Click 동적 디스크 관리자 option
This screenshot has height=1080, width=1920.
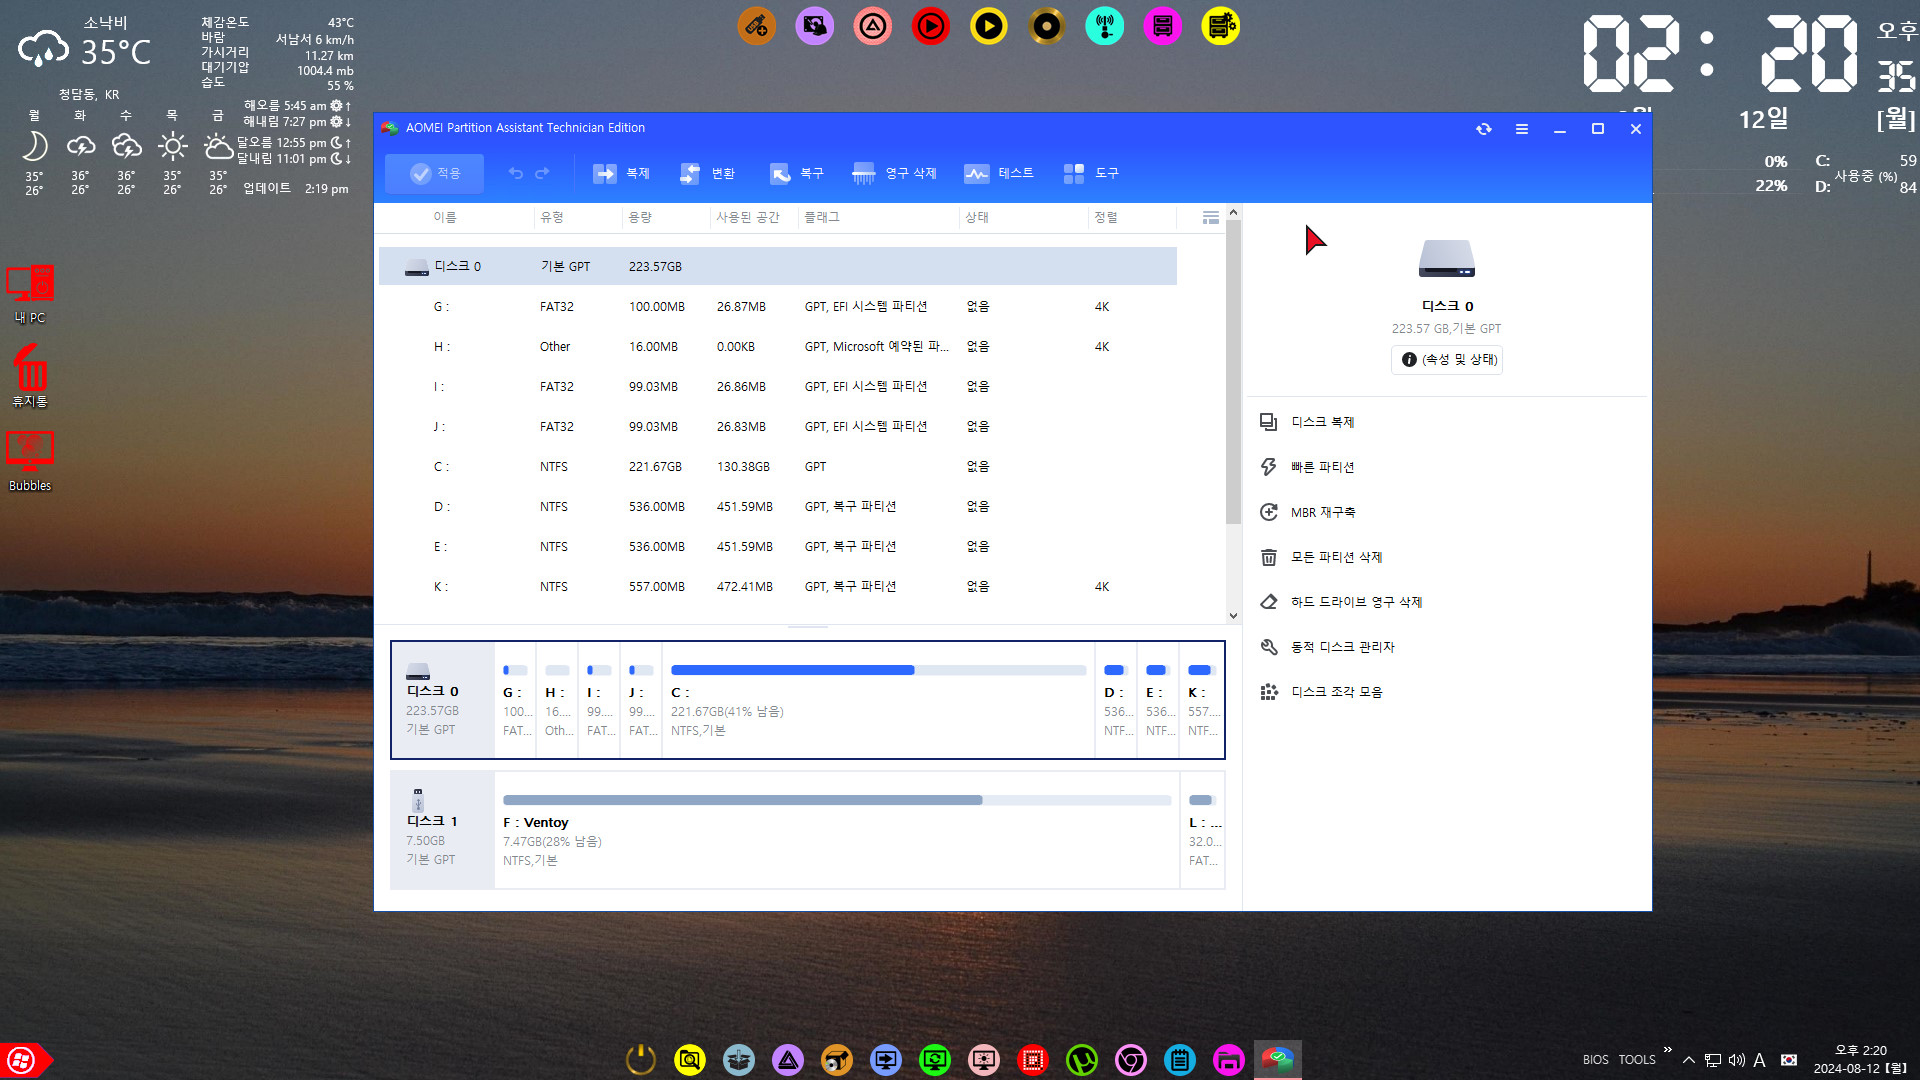point(1327,647)
